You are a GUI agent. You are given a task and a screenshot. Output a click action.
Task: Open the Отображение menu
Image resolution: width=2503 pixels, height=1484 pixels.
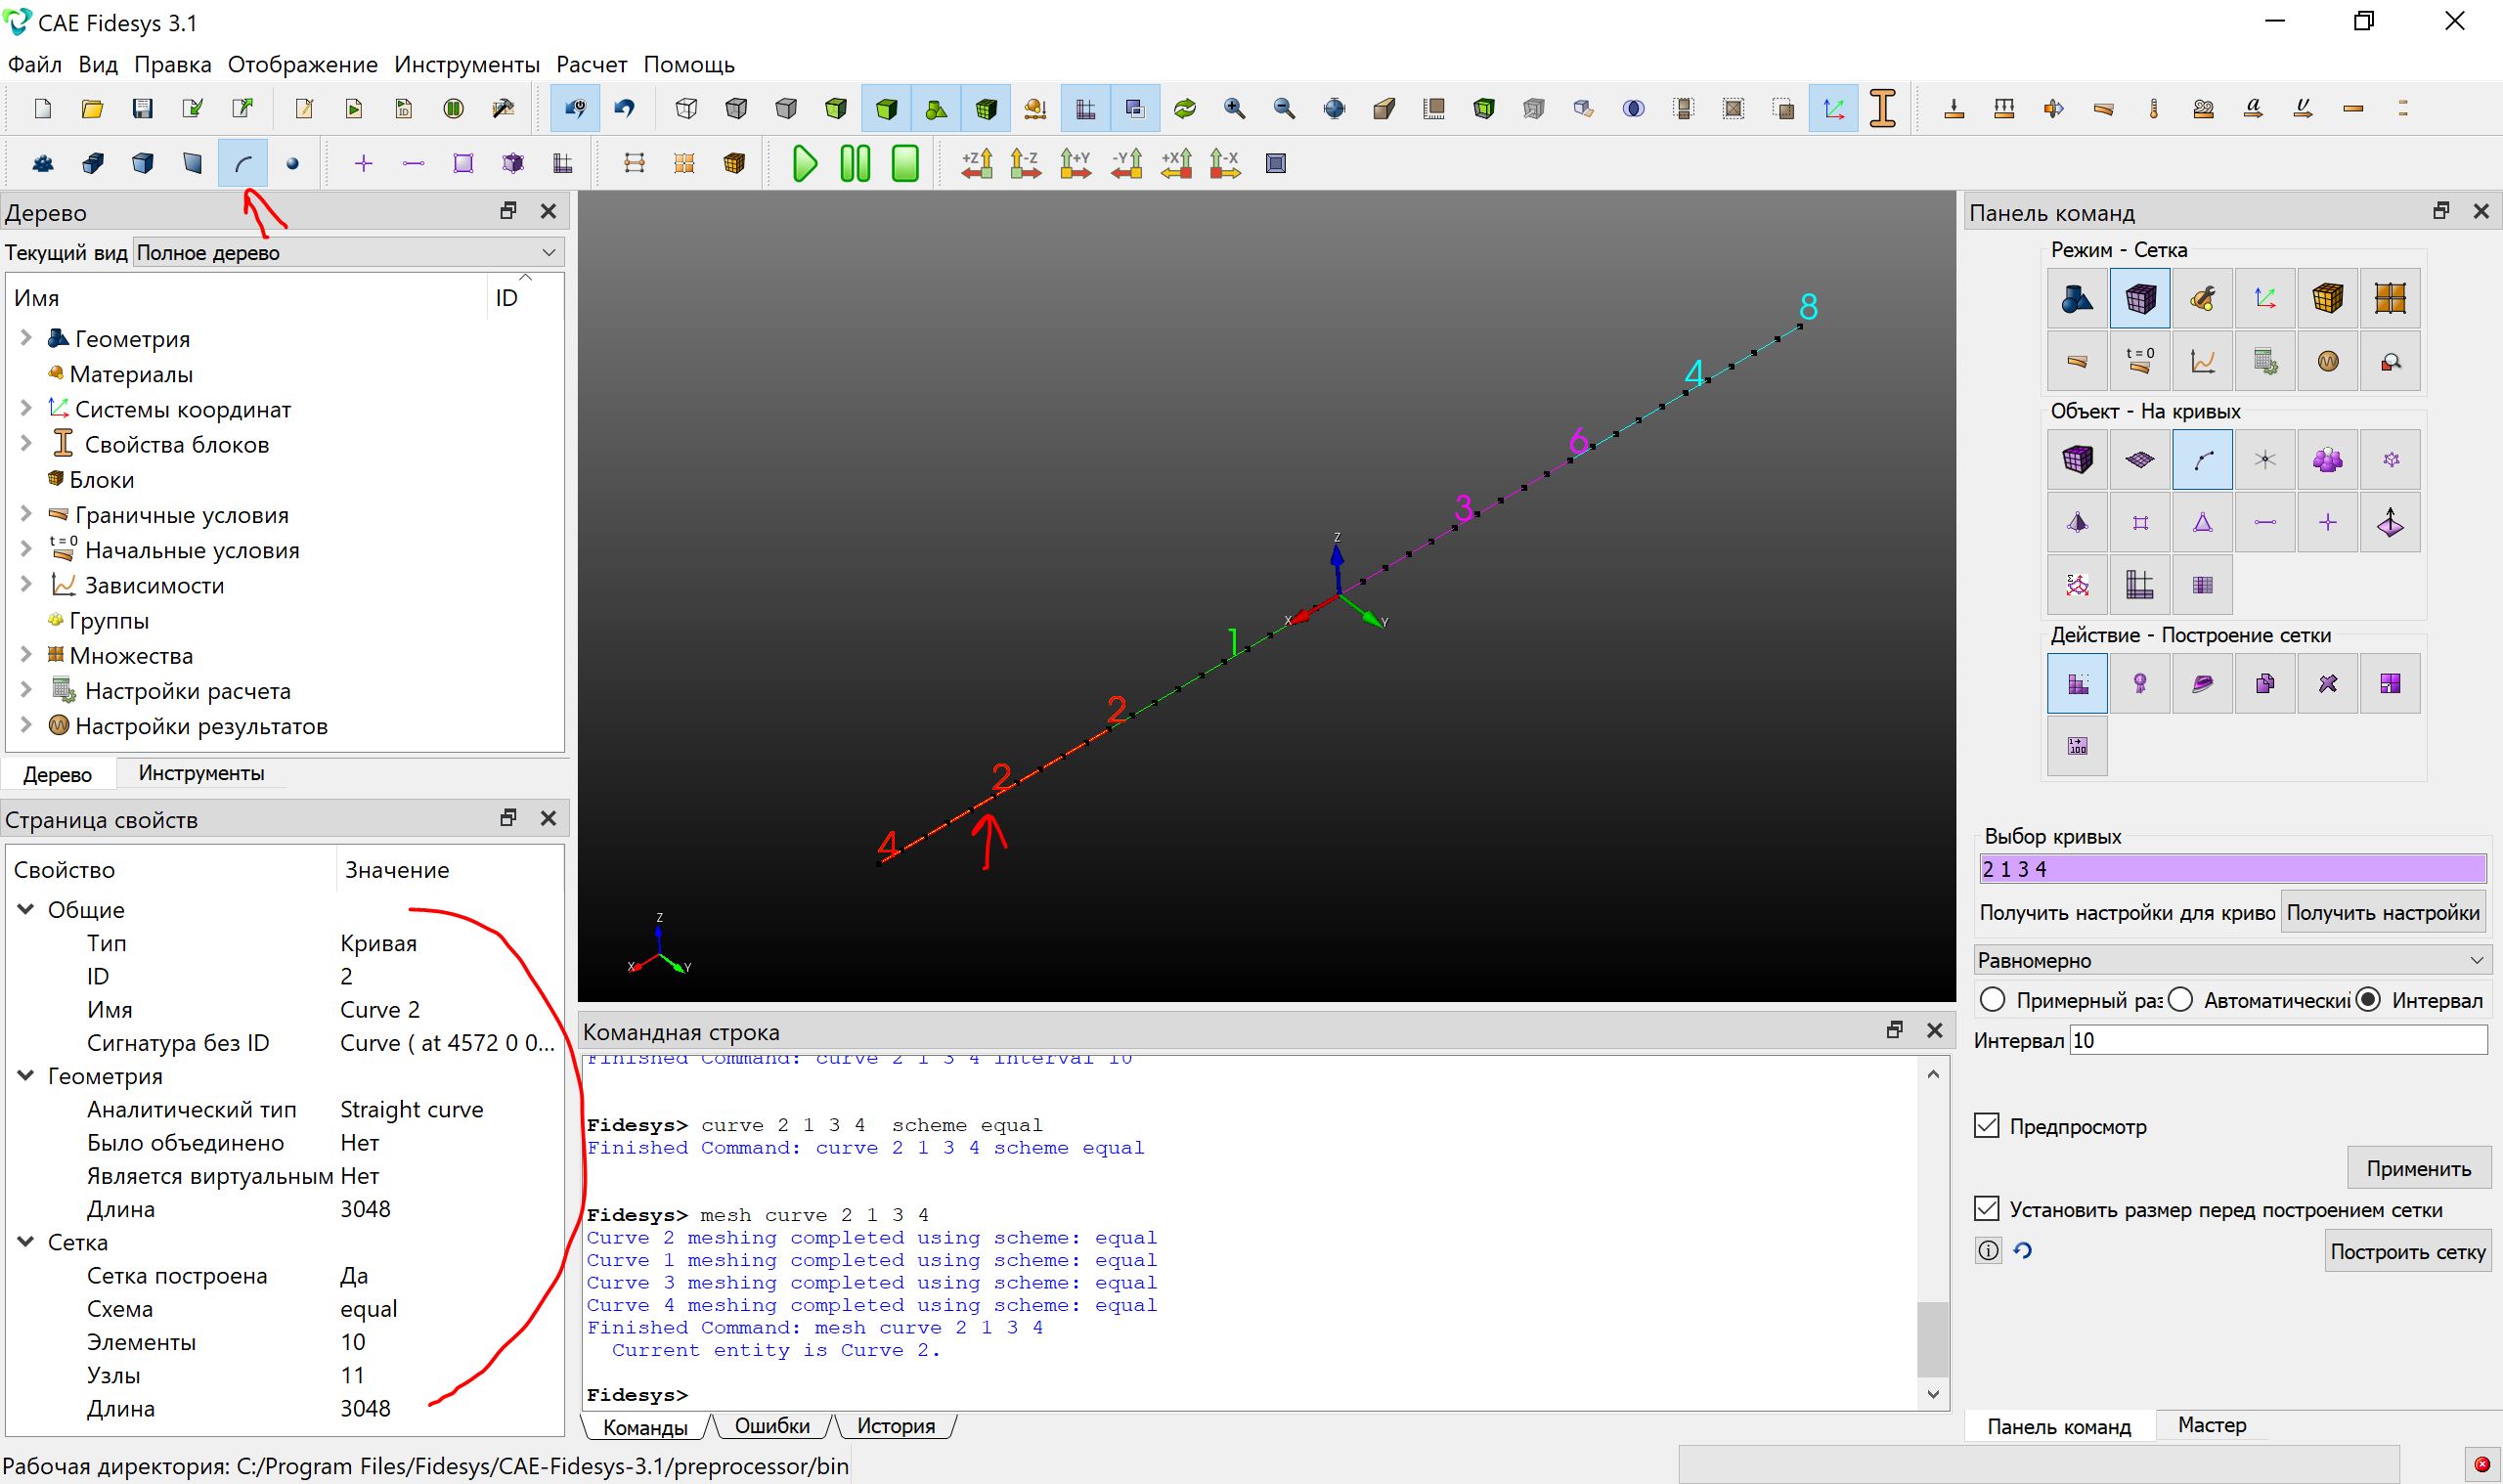tap(303, 64)
